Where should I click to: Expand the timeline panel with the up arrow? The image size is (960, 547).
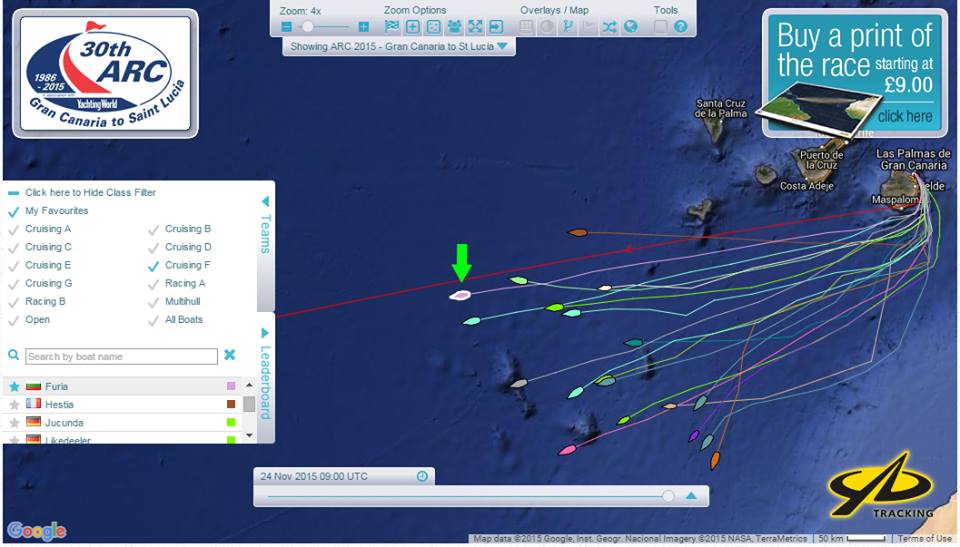point(691,496)
